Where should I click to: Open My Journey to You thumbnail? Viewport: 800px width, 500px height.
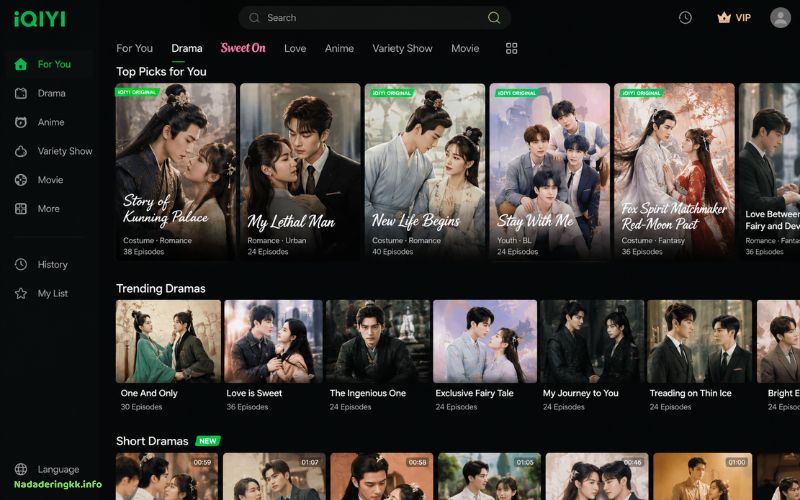[x=592, y=341]
